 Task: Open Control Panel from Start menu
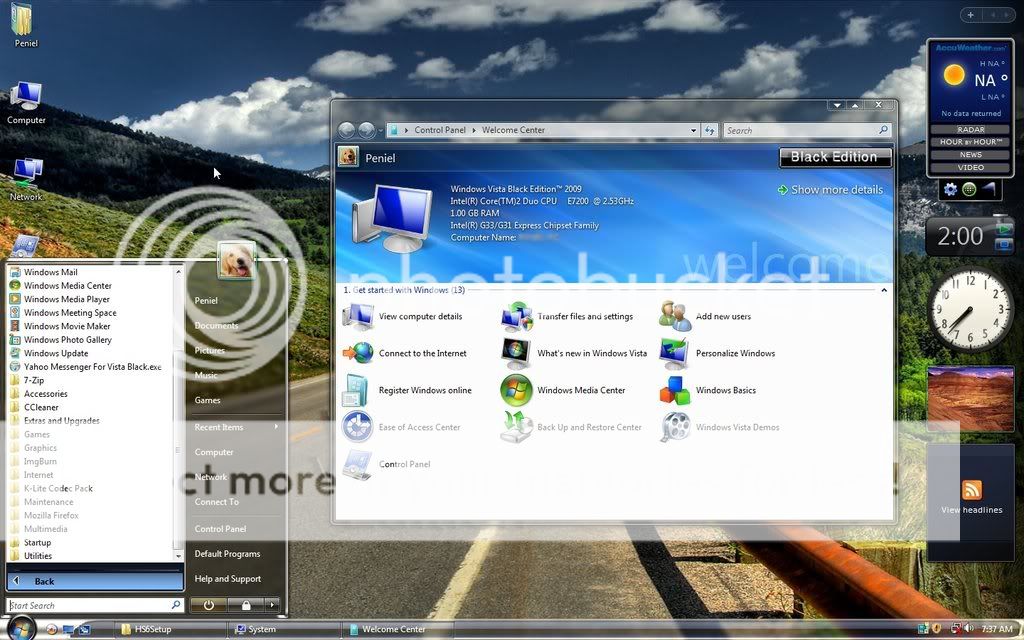coord(220,529)
